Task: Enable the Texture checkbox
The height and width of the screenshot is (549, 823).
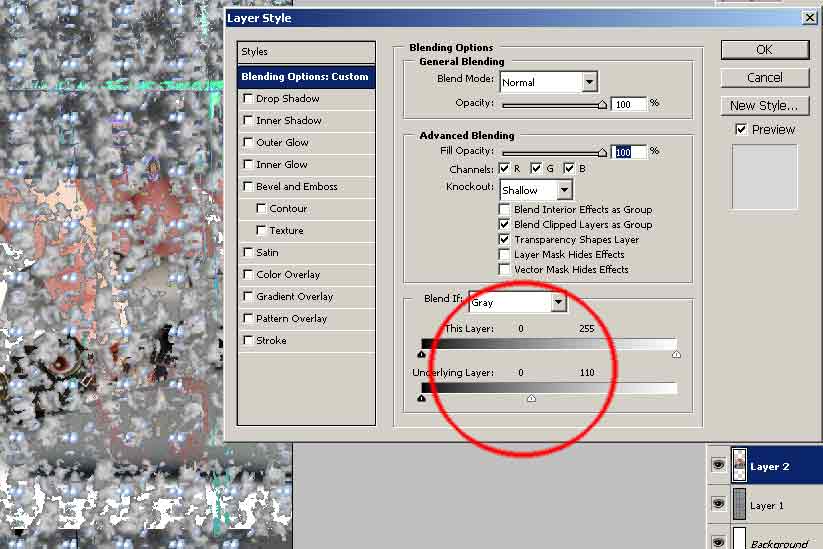Action: click(261, 230)
